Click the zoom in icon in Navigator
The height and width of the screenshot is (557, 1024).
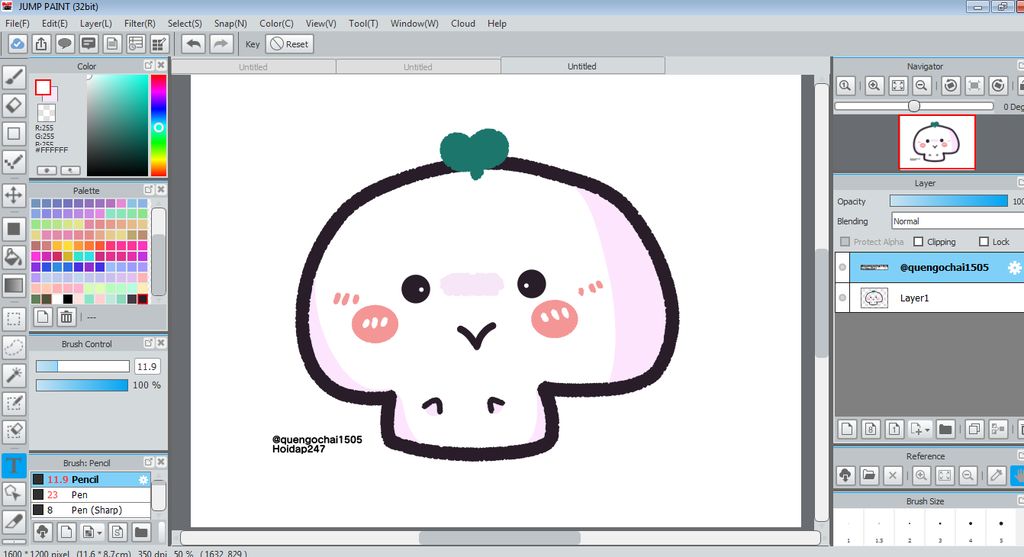[874, 86]
